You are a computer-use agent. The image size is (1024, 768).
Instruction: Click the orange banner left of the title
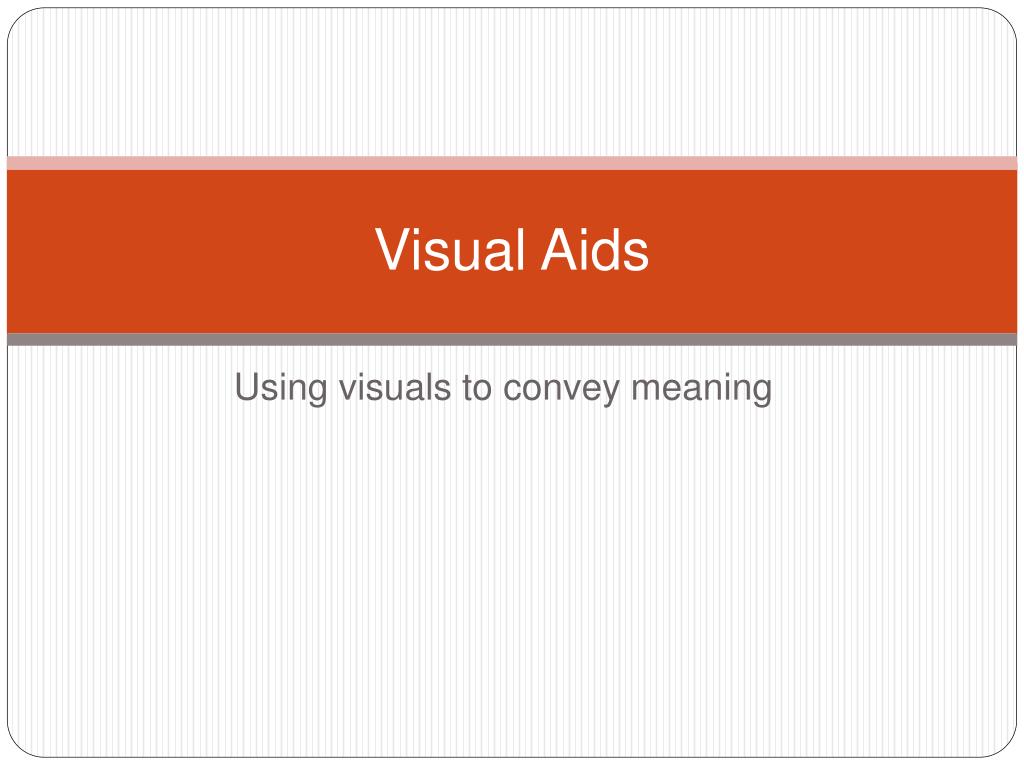coord(189,251)
